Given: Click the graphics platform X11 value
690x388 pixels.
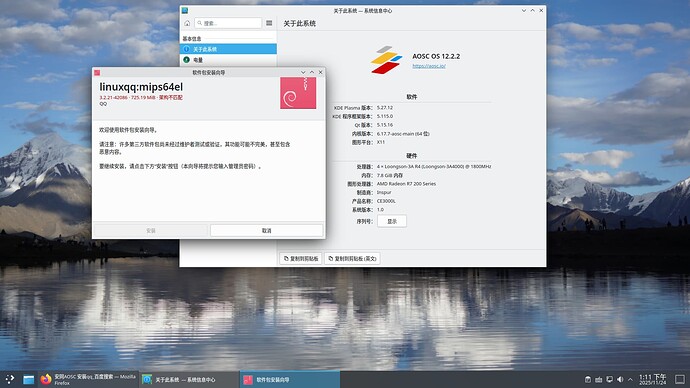Looking at the screenshot, I should 381,142.
